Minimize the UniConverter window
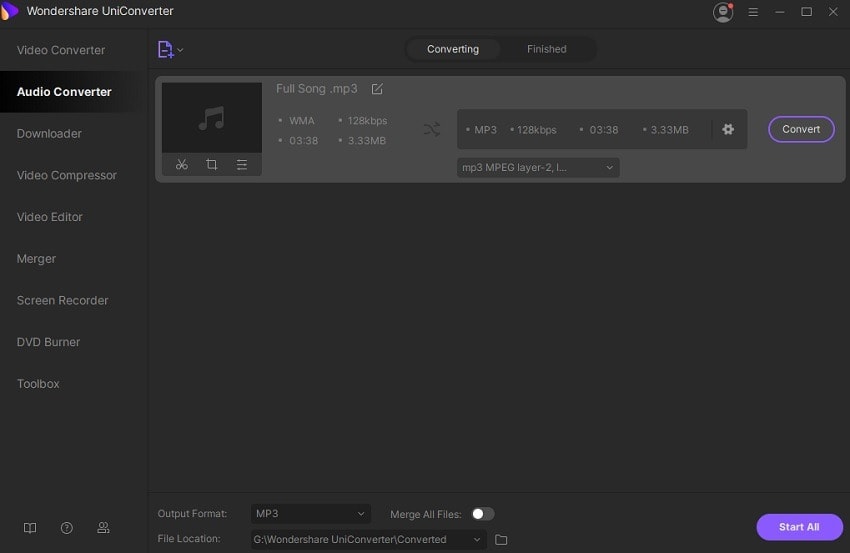This screenshot has height=553, width=850. click(780, 11)
